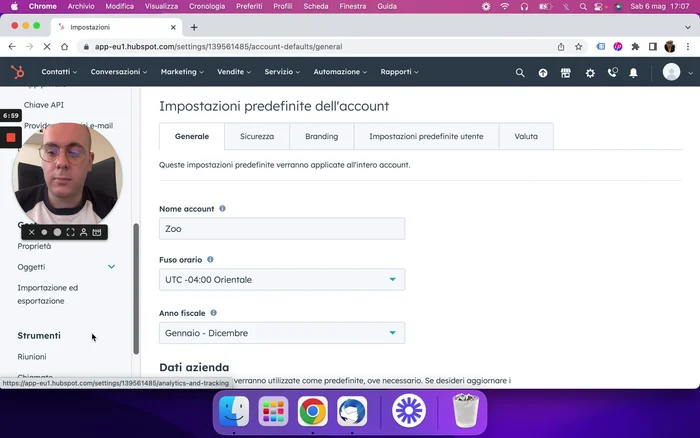The width and height of the screenshot is (700, 438).
Task: Click the info icon next to Nome account
Action: [x=222, y=209]
